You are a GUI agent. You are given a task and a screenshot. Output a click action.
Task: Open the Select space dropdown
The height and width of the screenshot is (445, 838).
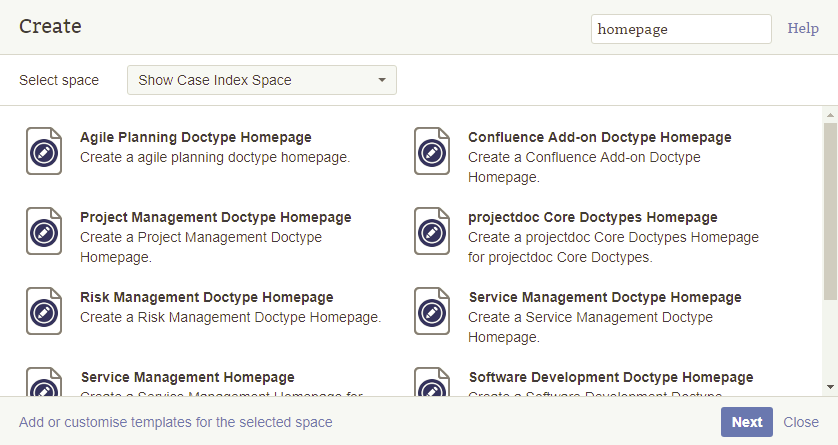(261, 80)
